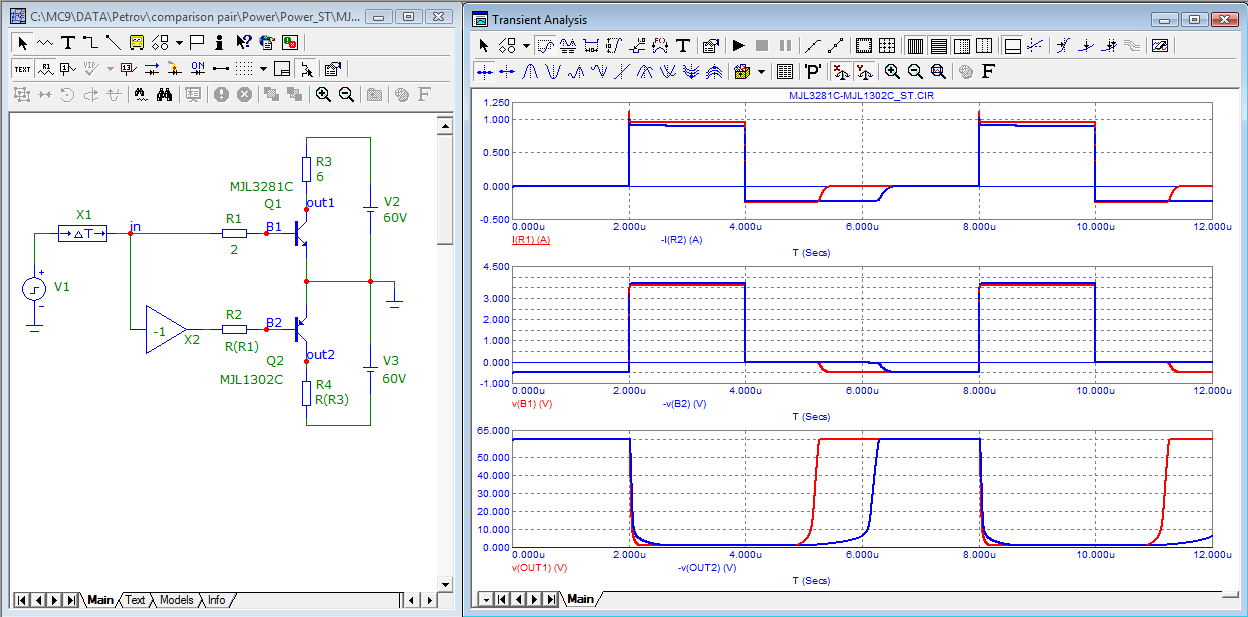Select the Main tab in Transient Analysis window
The height and width of the screenshot is (617, 1248).
[581, 599]
